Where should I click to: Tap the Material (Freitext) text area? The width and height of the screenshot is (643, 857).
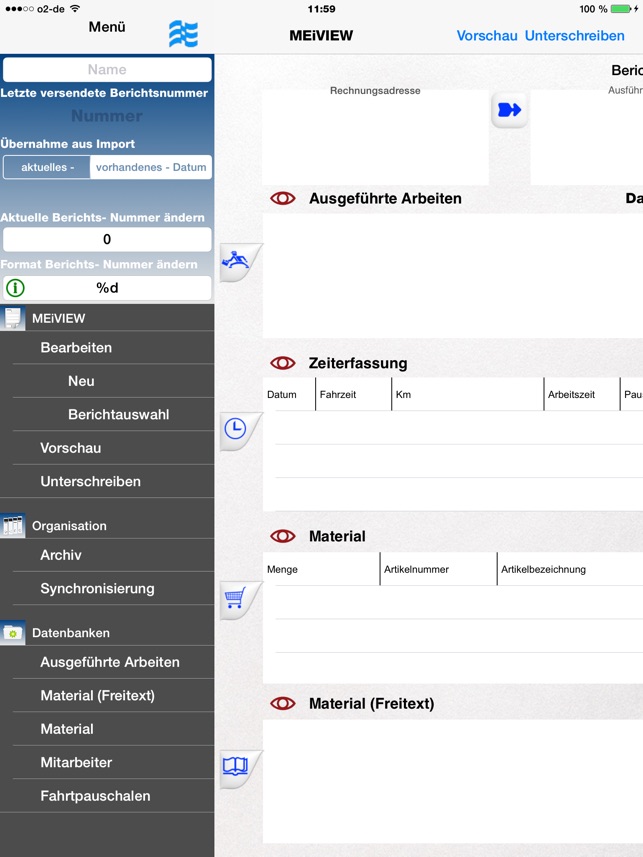[x=453, y=782]
